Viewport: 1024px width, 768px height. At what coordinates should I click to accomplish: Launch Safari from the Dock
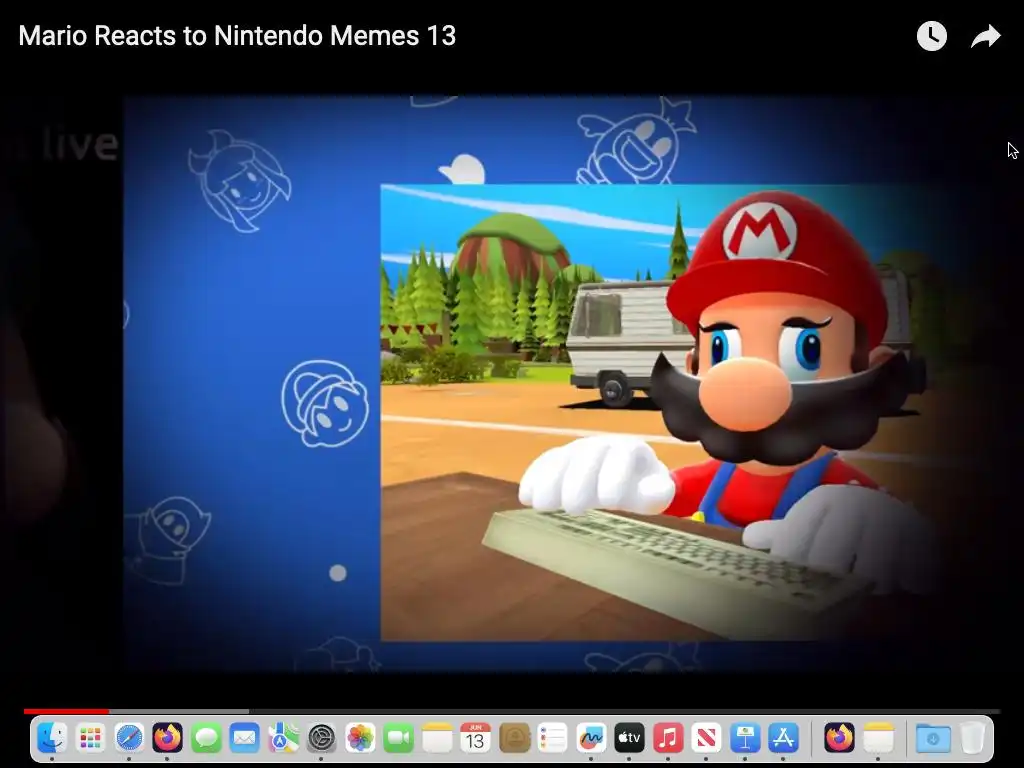pyautogui.click(x=129, y=738)
